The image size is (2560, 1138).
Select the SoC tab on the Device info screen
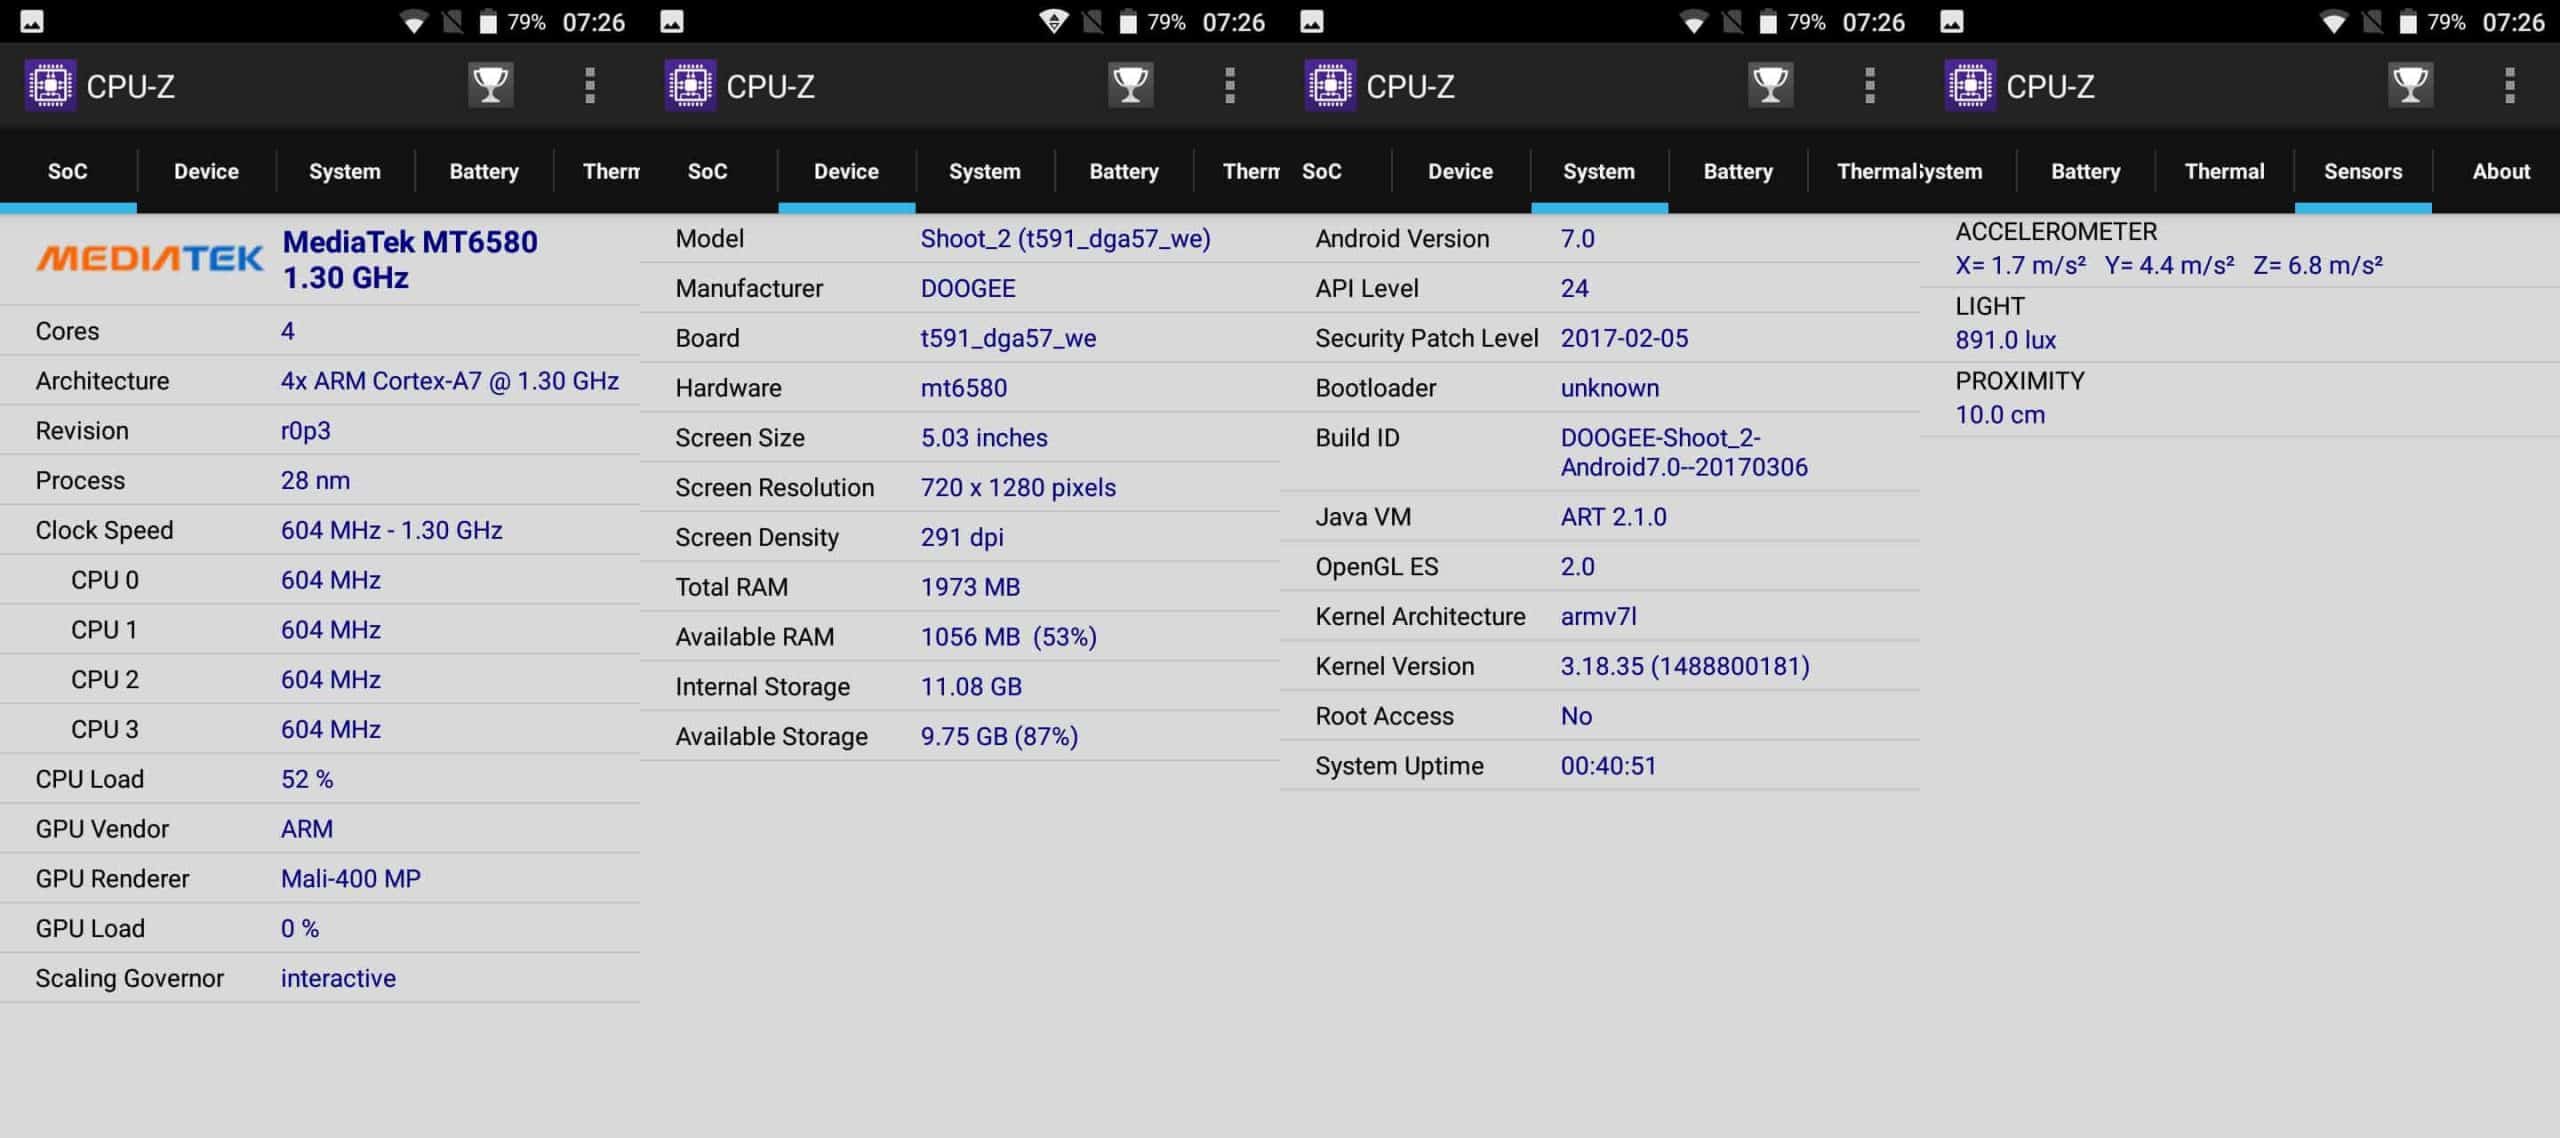point(708,171)
